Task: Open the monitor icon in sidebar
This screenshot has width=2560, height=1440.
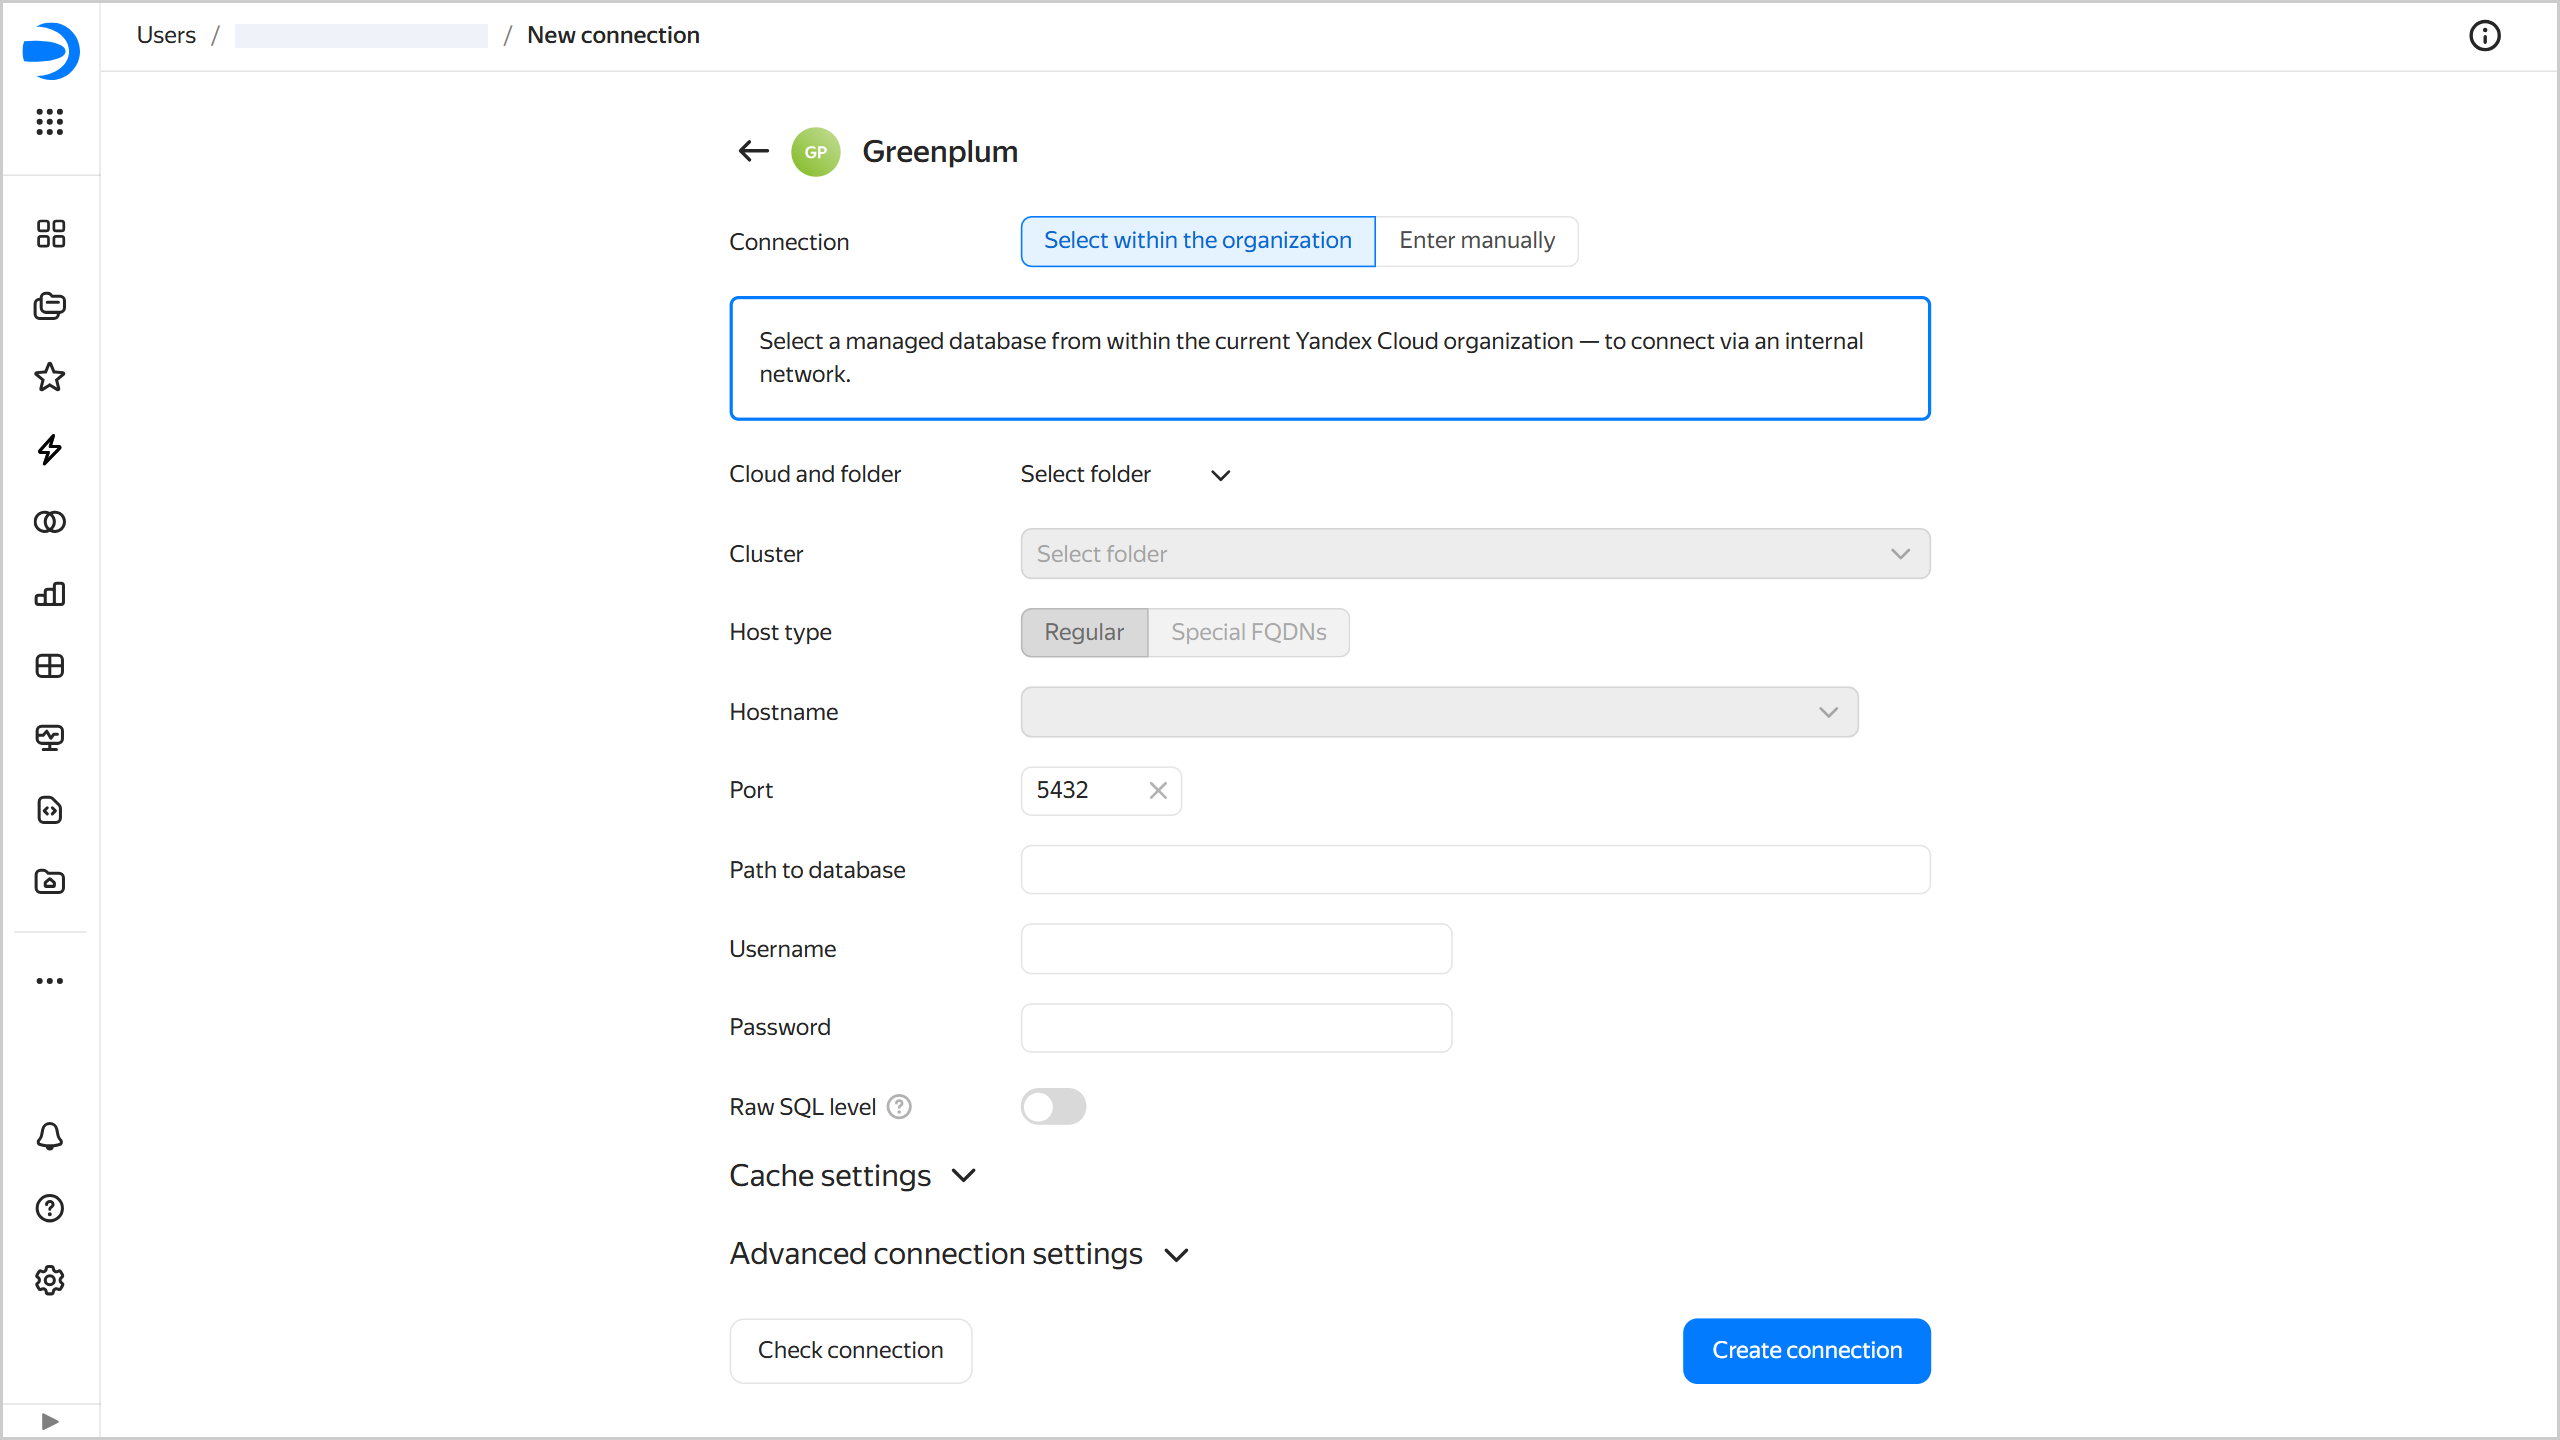Action: click(x=50, y=738)
